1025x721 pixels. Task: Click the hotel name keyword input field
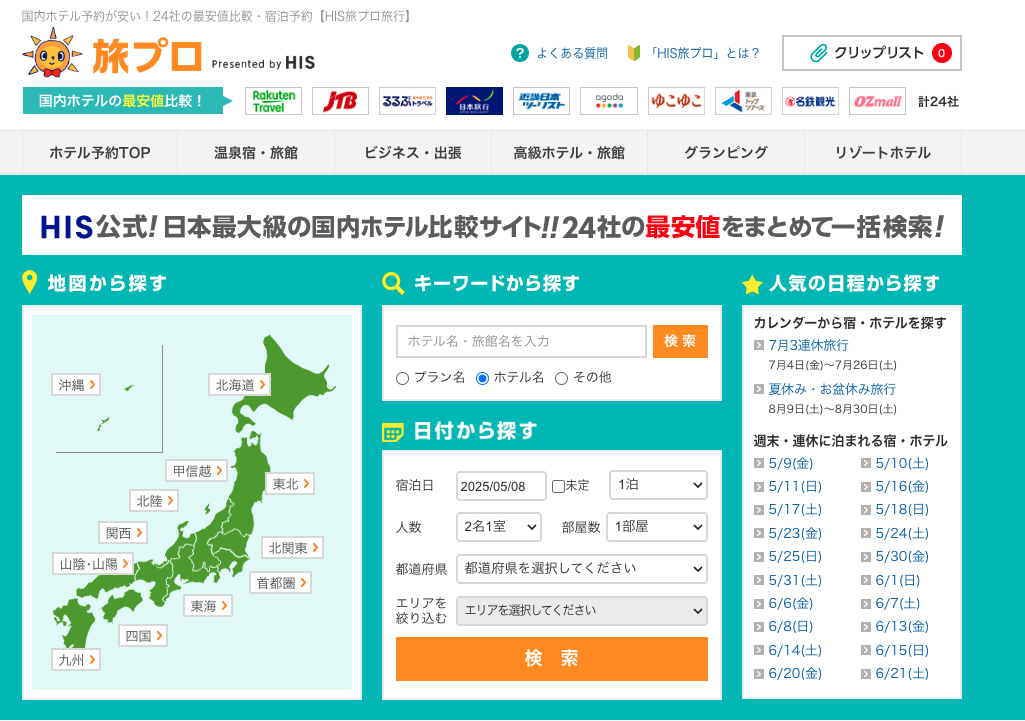[x=521, y=341]
